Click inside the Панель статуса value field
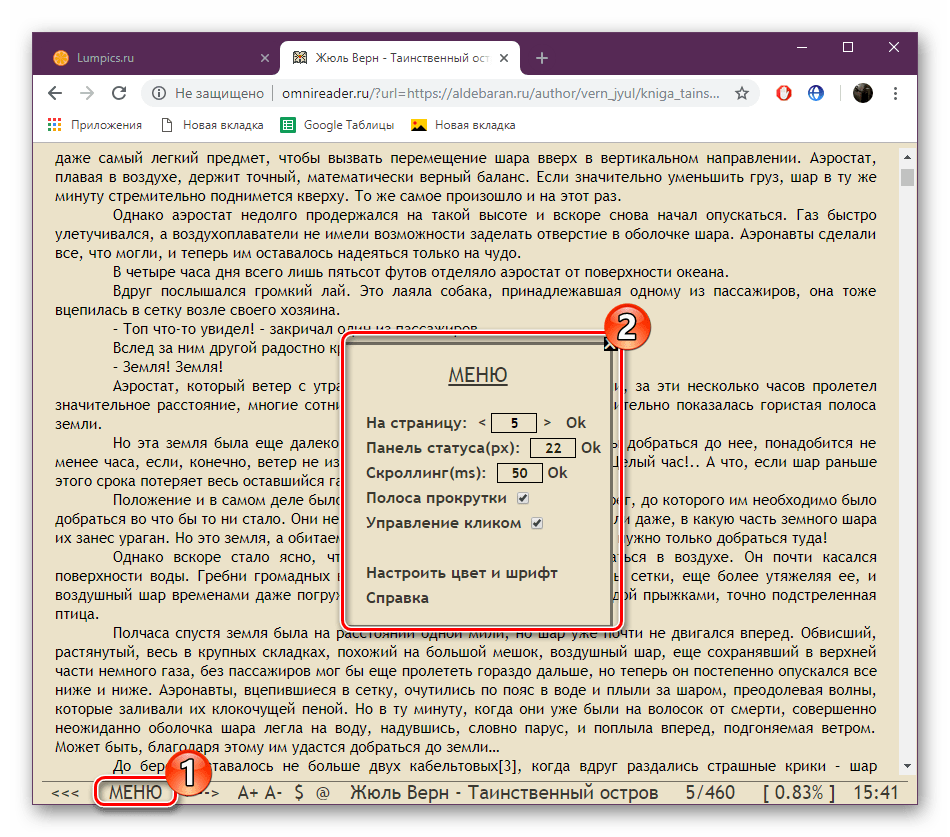 552,447
